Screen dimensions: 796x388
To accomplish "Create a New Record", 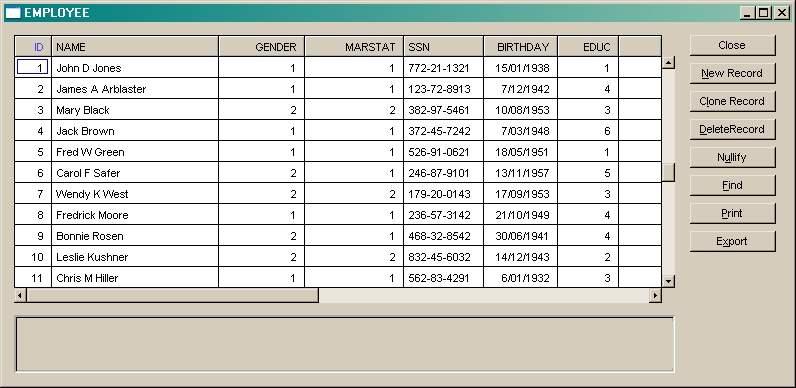I will coord(732,73).
